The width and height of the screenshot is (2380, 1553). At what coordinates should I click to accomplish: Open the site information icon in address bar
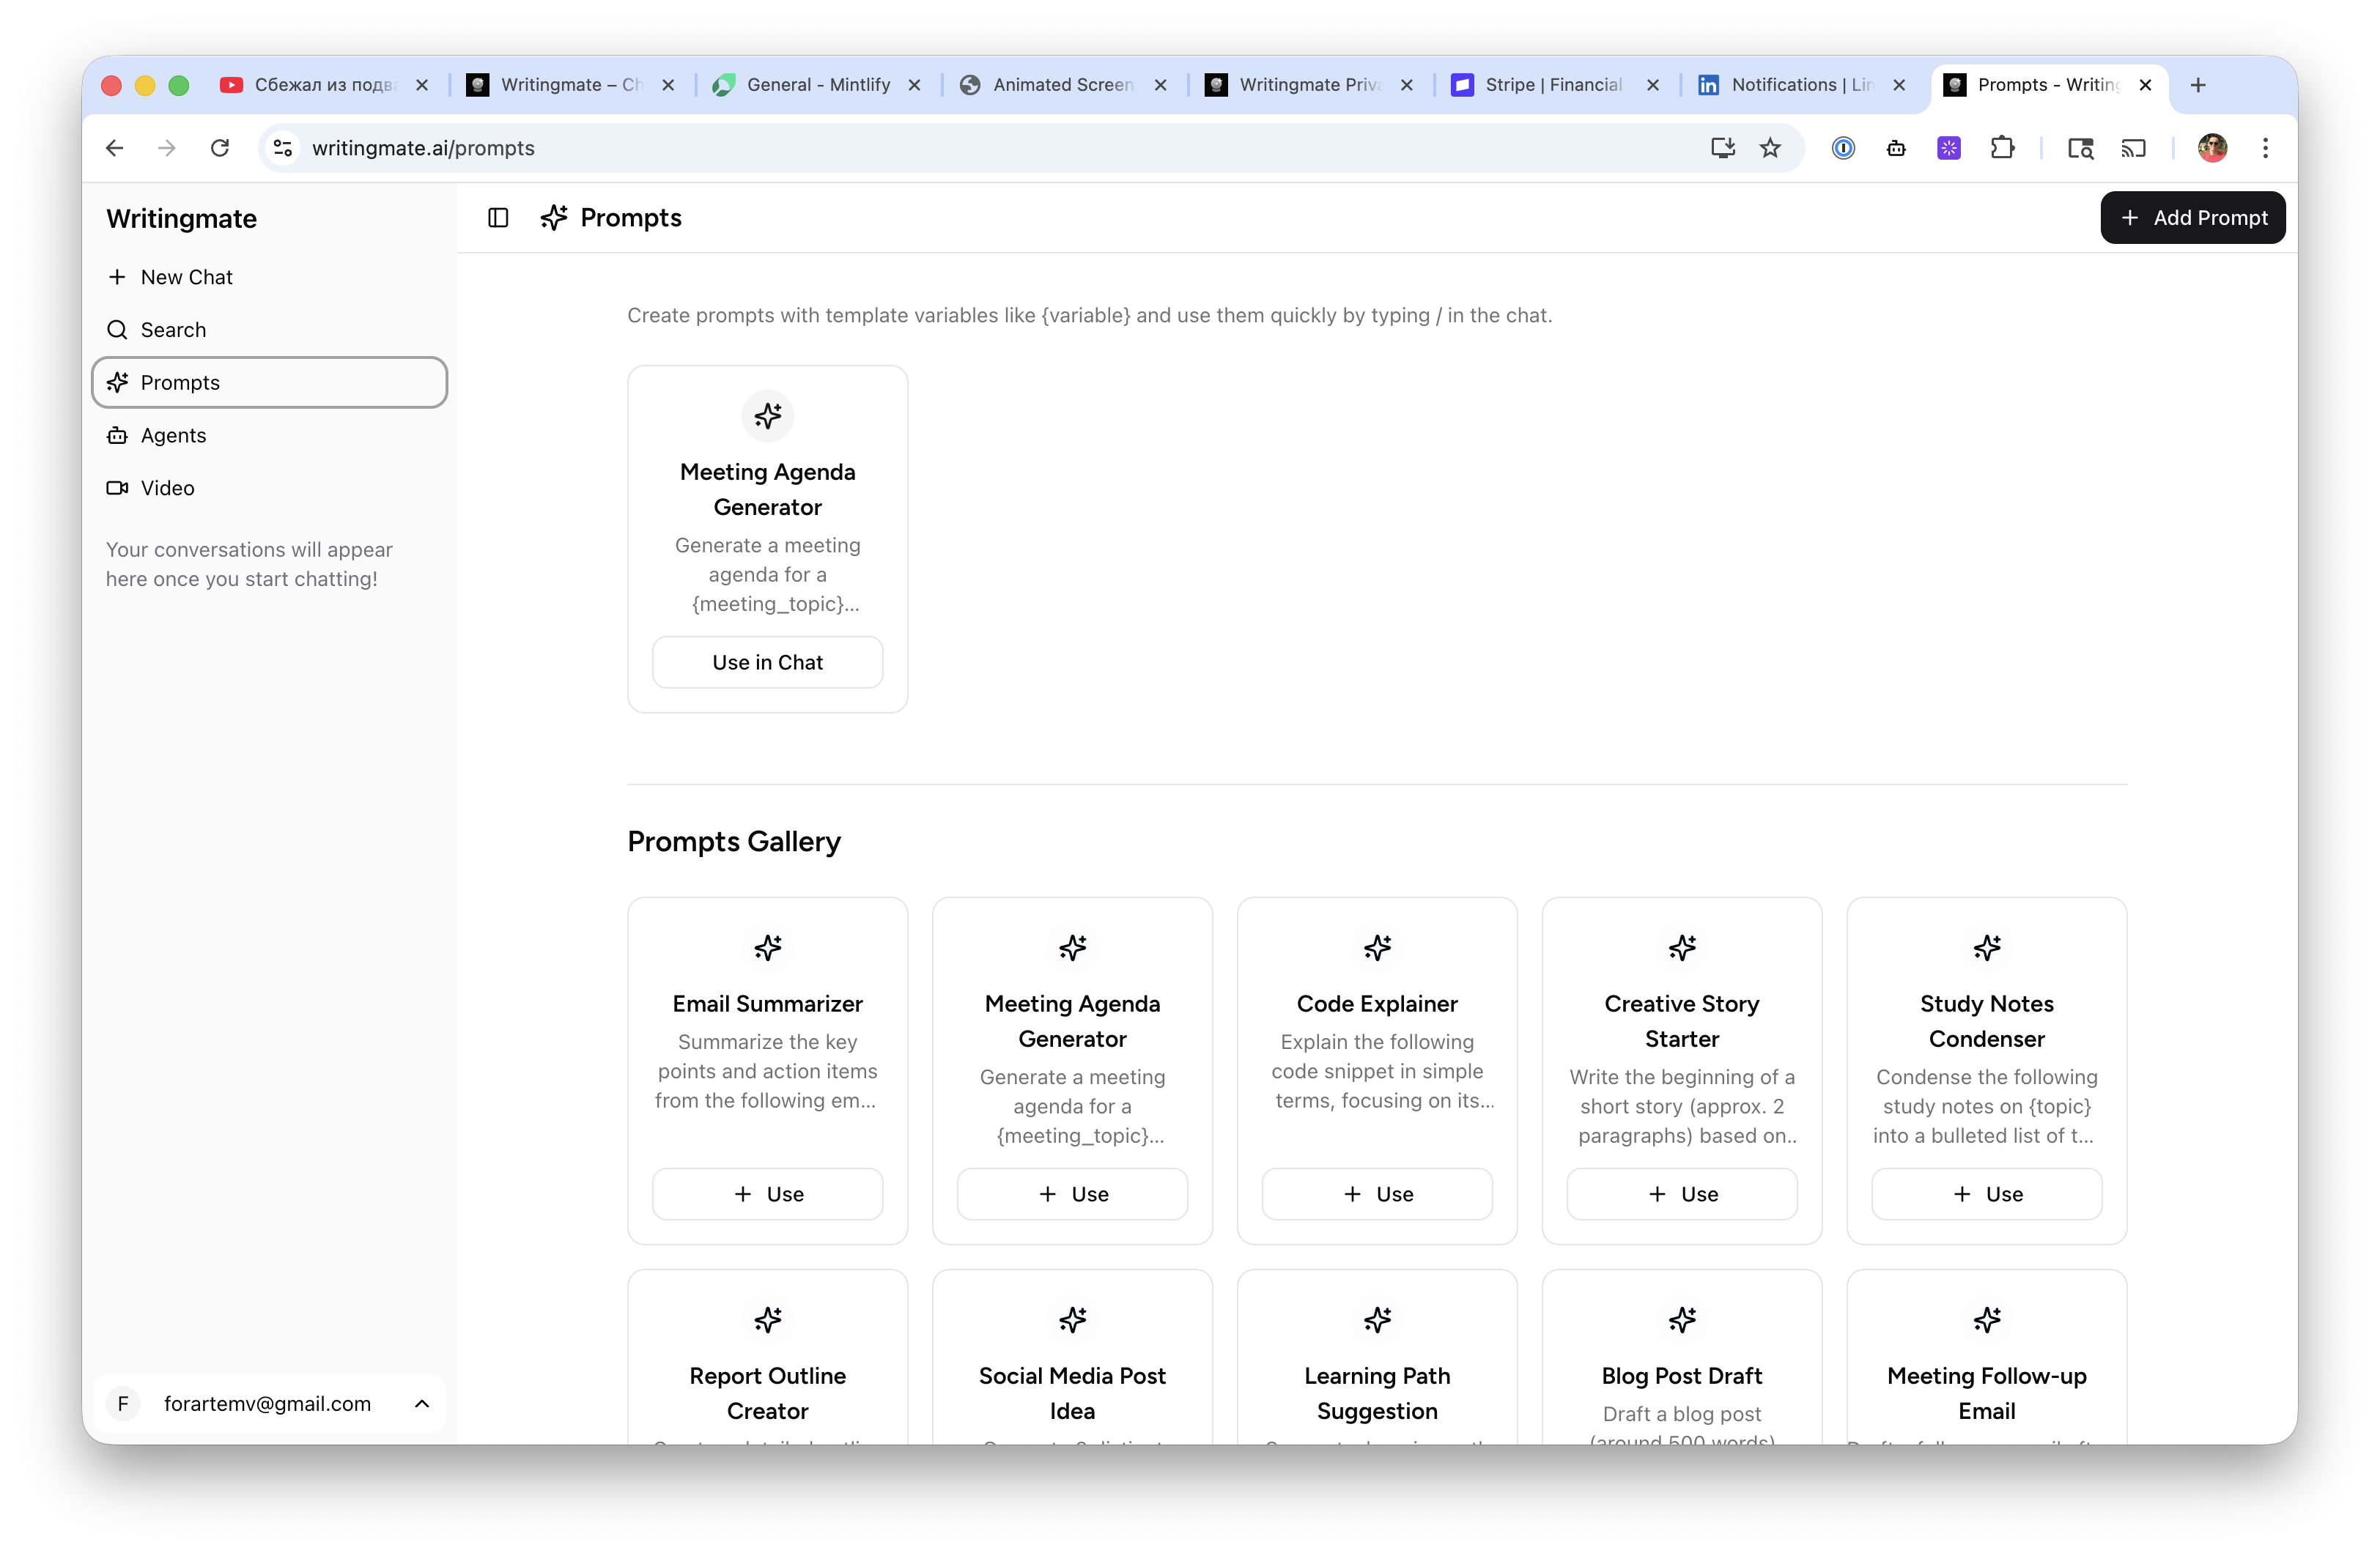click(283, 148)
